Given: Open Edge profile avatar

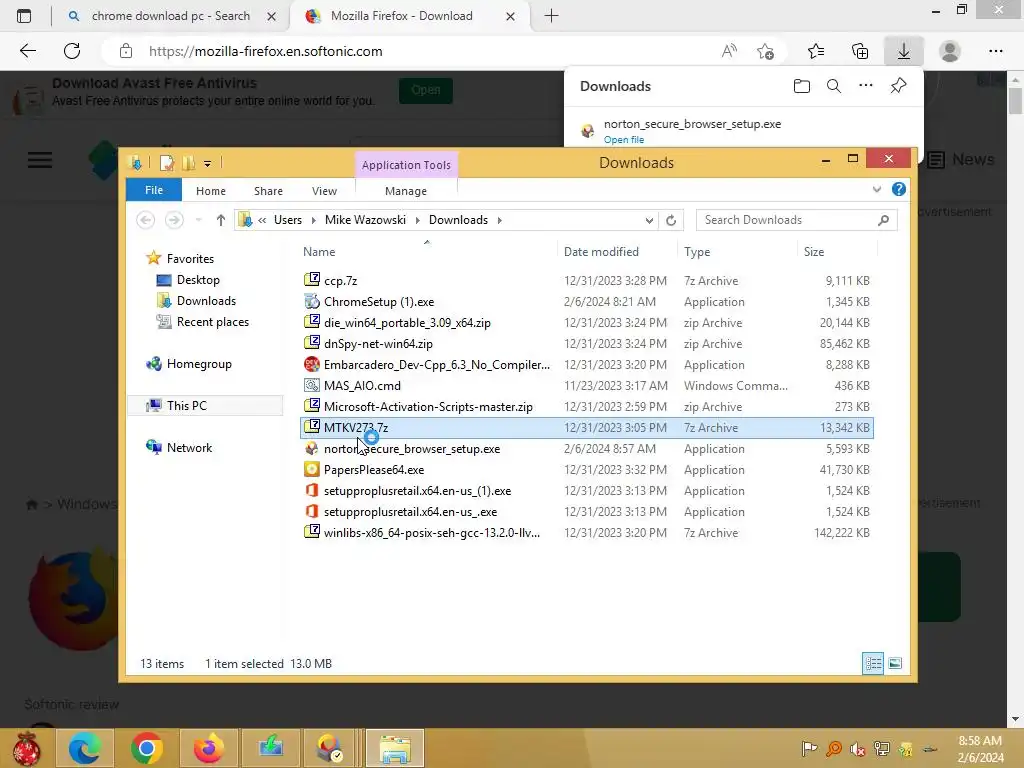Looking at the screenshot, I should (950, 51).
